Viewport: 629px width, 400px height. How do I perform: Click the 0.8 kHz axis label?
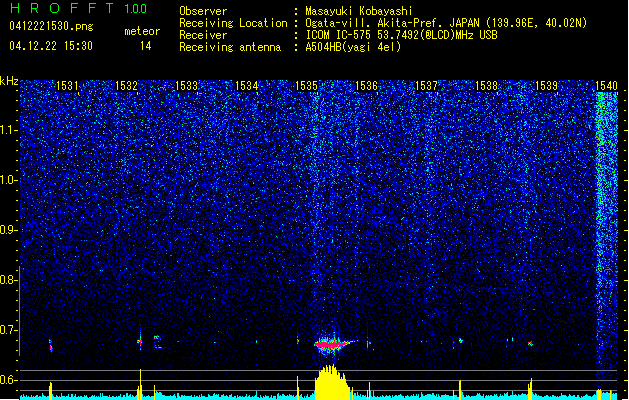7,280
